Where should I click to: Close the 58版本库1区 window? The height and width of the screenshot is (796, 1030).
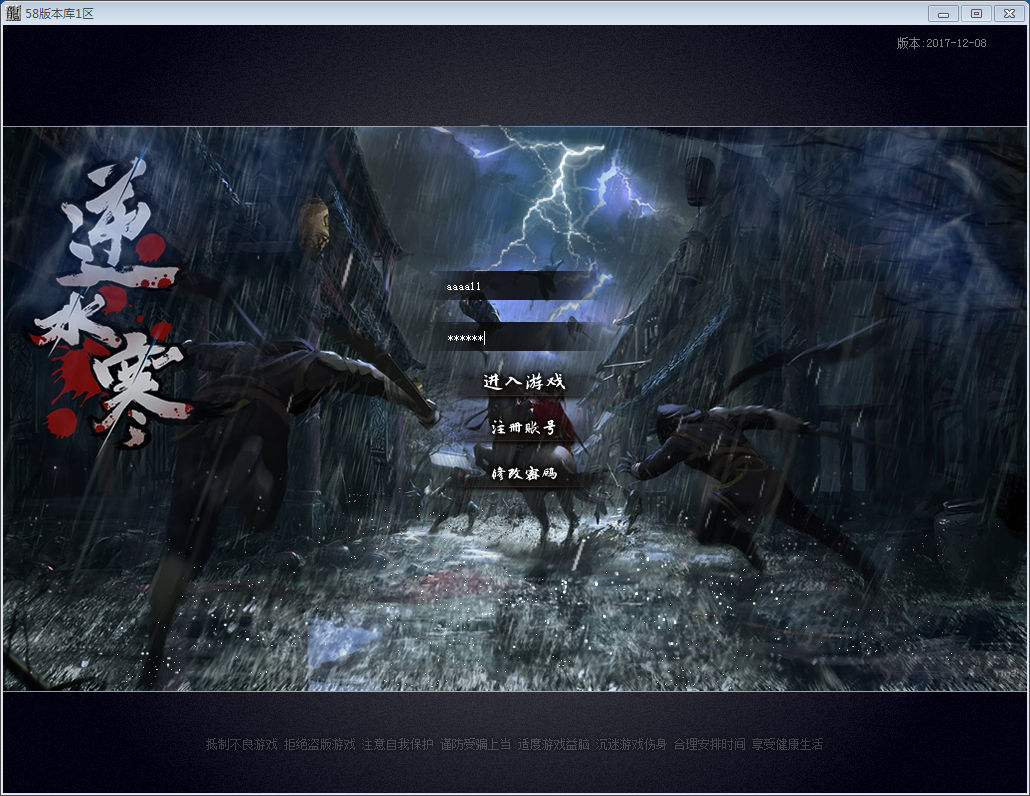[x=1010, y=13]
